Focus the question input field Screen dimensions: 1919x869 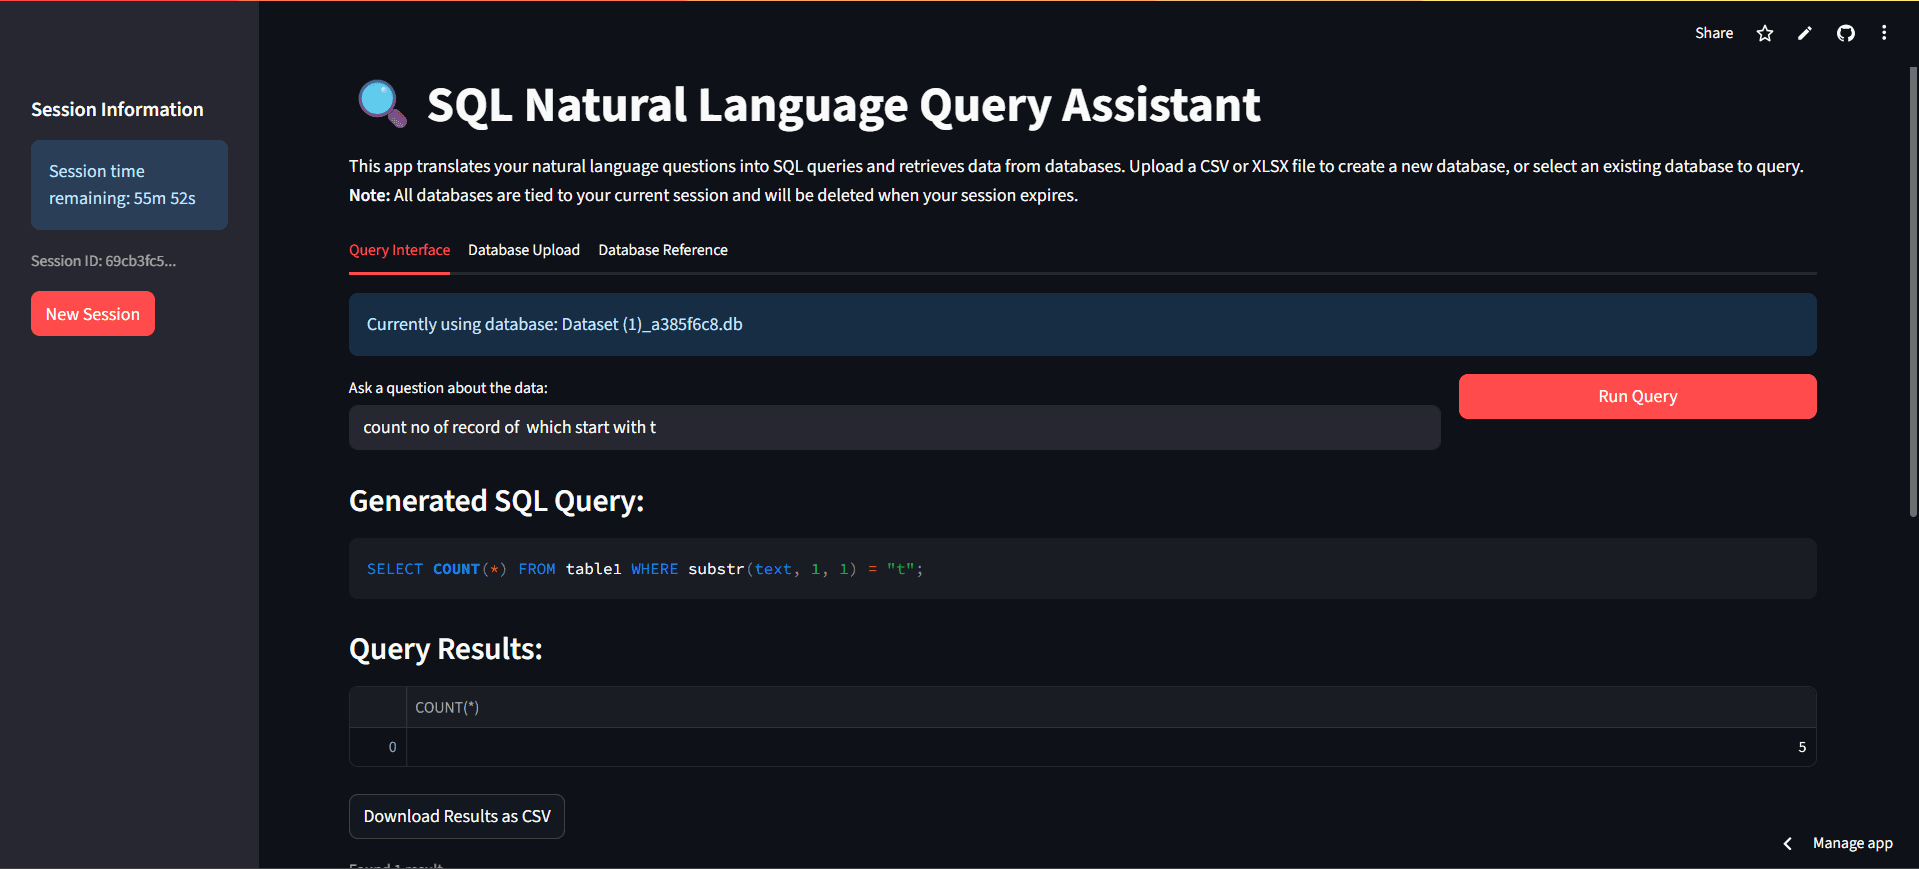[894, 427]
